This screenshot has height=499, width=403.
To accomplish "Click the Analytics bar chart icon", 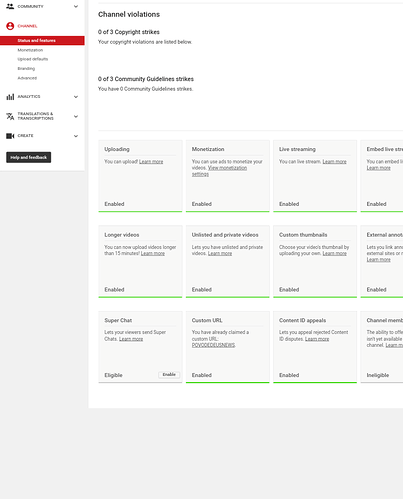I will [x=10, y=97].
